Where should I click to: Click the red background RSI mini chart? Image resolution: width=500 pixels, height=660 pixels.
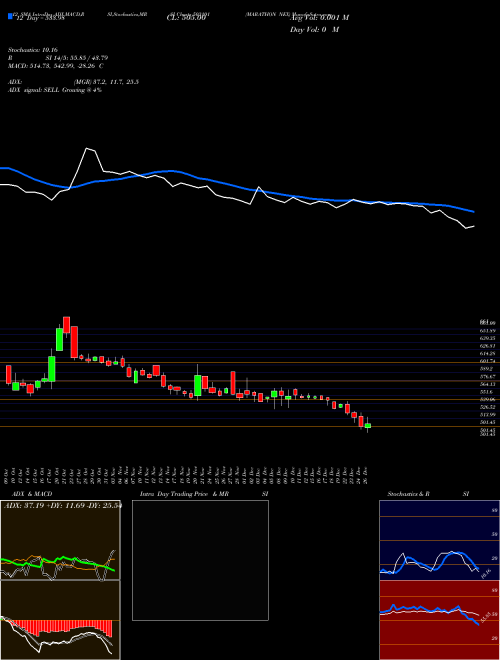(439, 620)
